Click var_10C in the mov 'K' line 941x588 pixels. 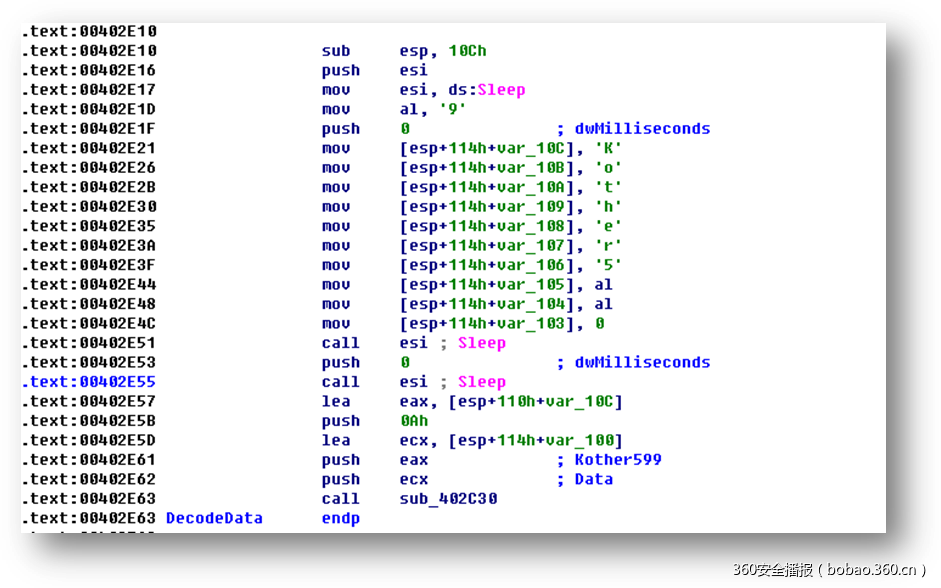[x=531, y=148]
